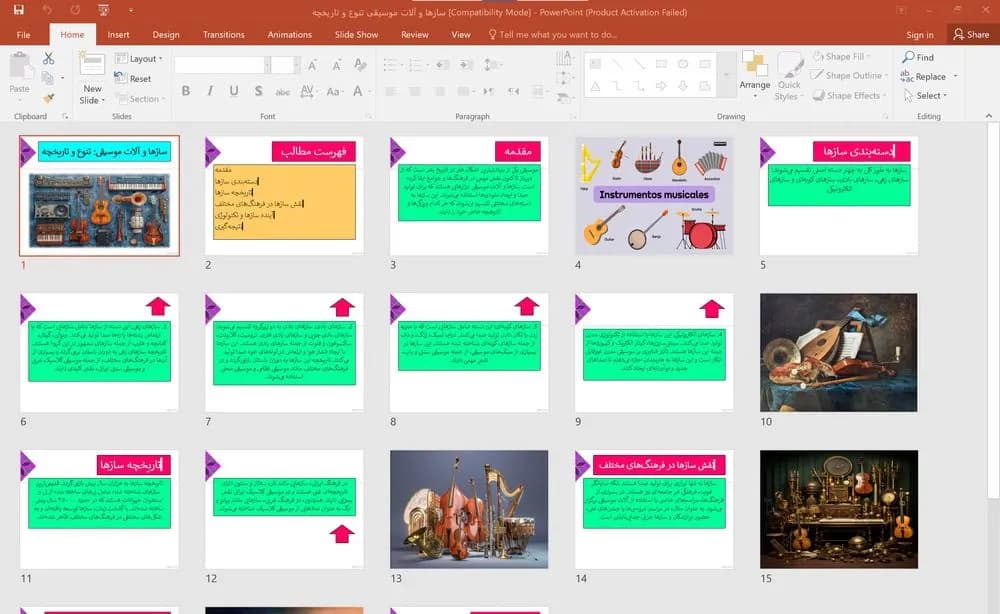Image resolution: width=1000 pixels, height=614 pixels.
Task: Expand the Layout dropdown
Action: (x=138, y=58)
